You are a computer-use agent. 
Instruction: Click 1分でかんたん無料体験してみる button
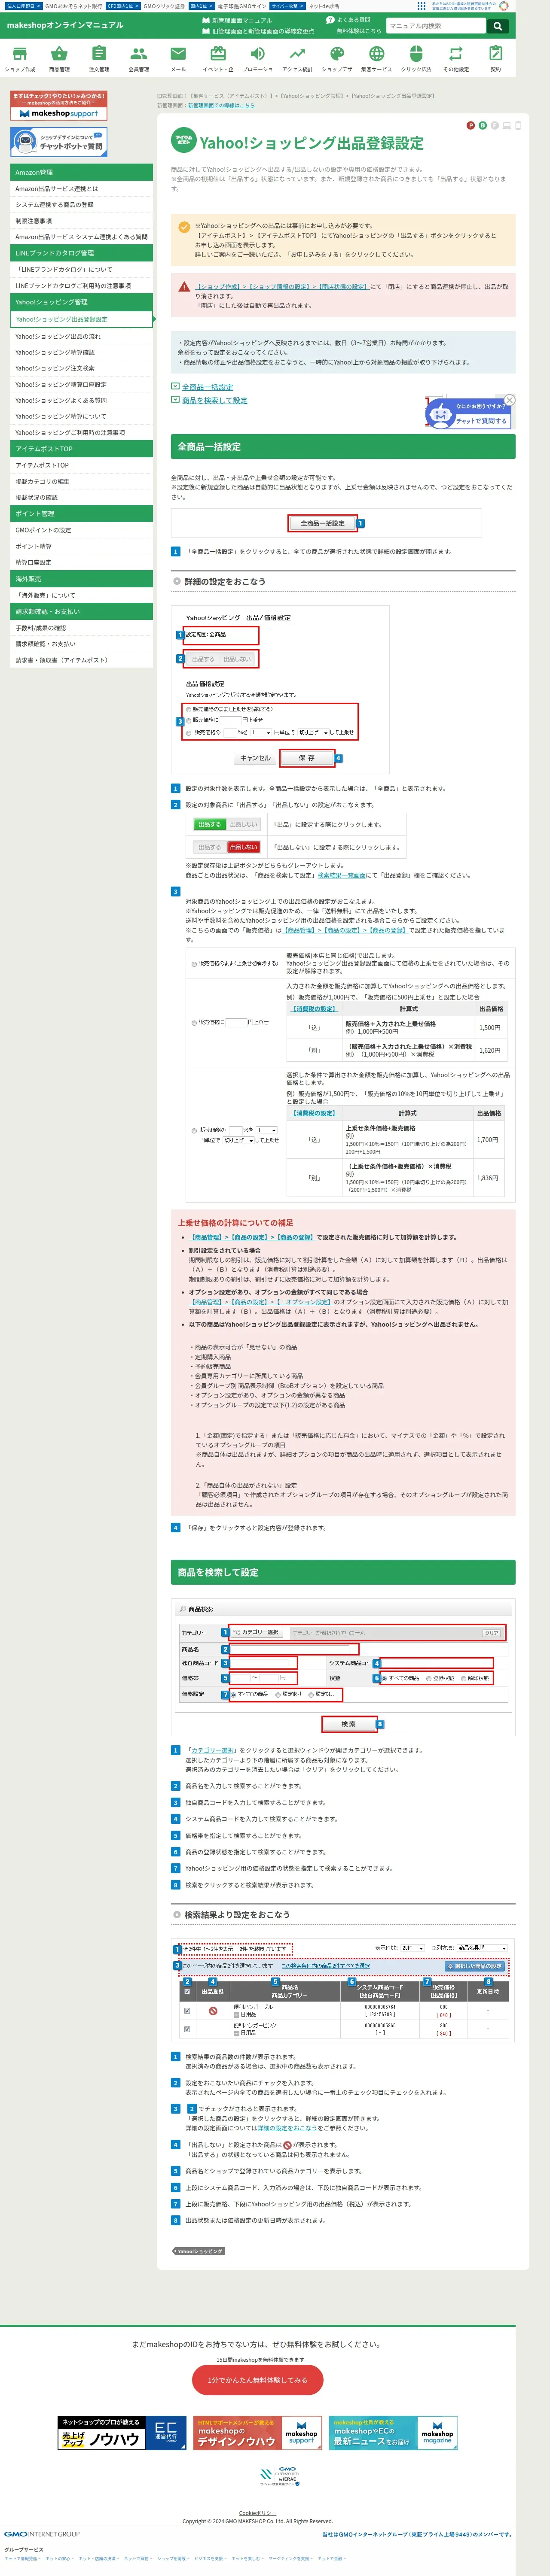tap(257, 2379)
